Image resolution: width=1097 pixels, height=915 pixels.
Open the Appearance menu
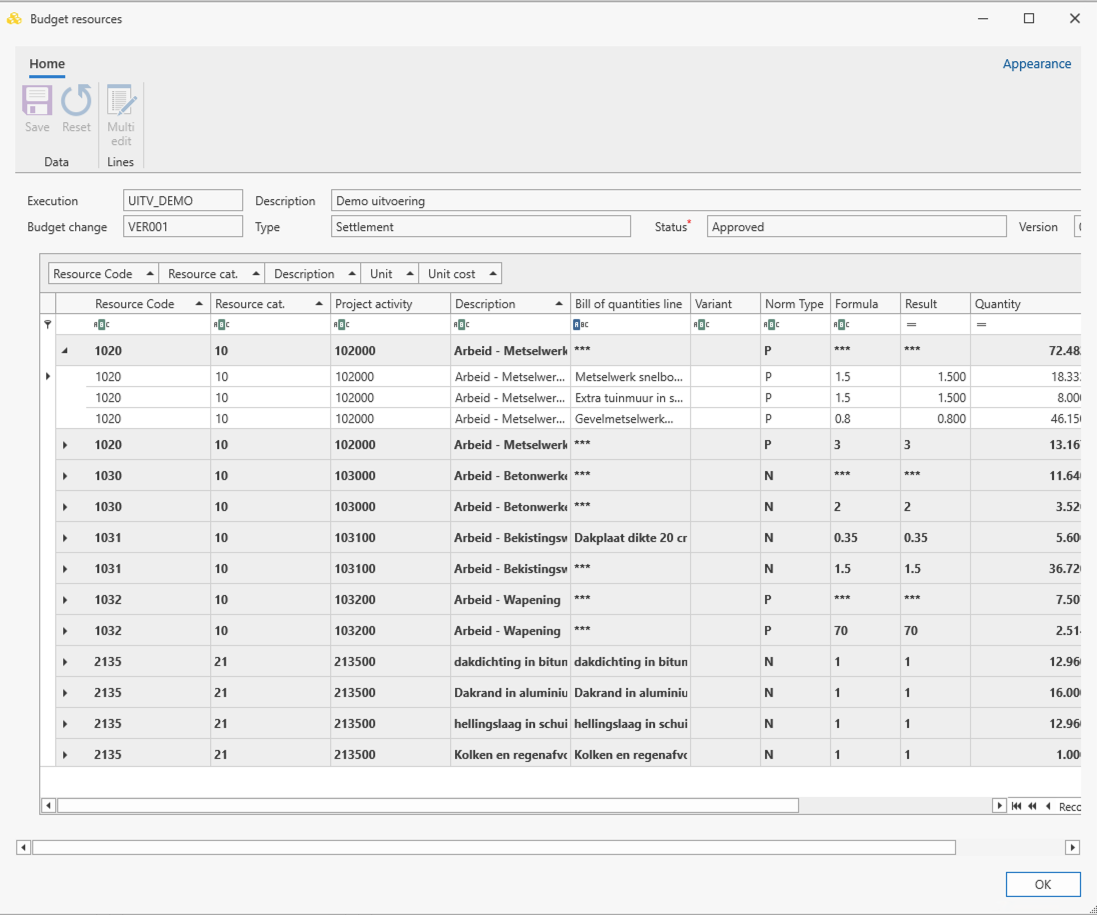(1037, 64)
